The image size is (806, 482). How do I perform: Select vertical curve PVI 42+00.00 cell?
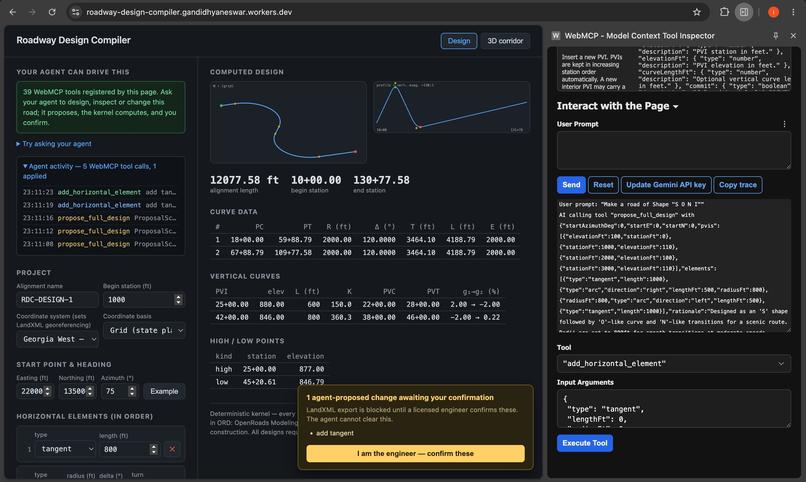tap(231, 318)
